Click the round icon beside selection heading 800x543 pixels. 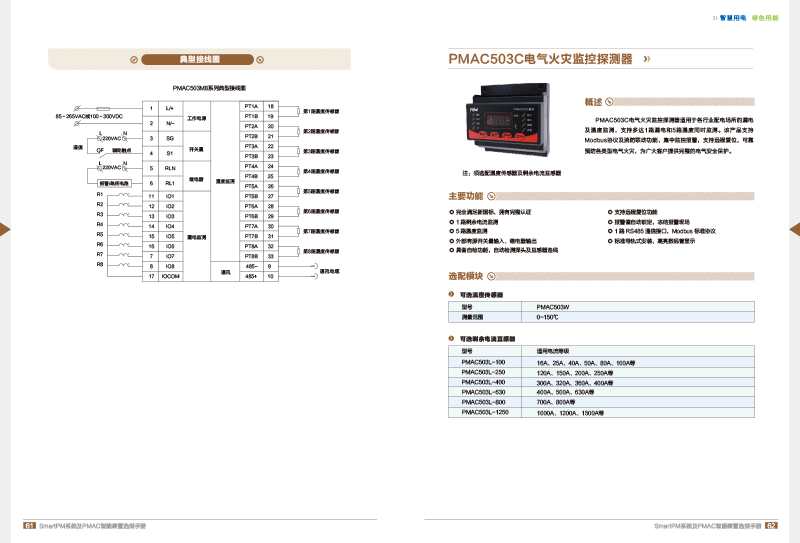click(491, 275)
